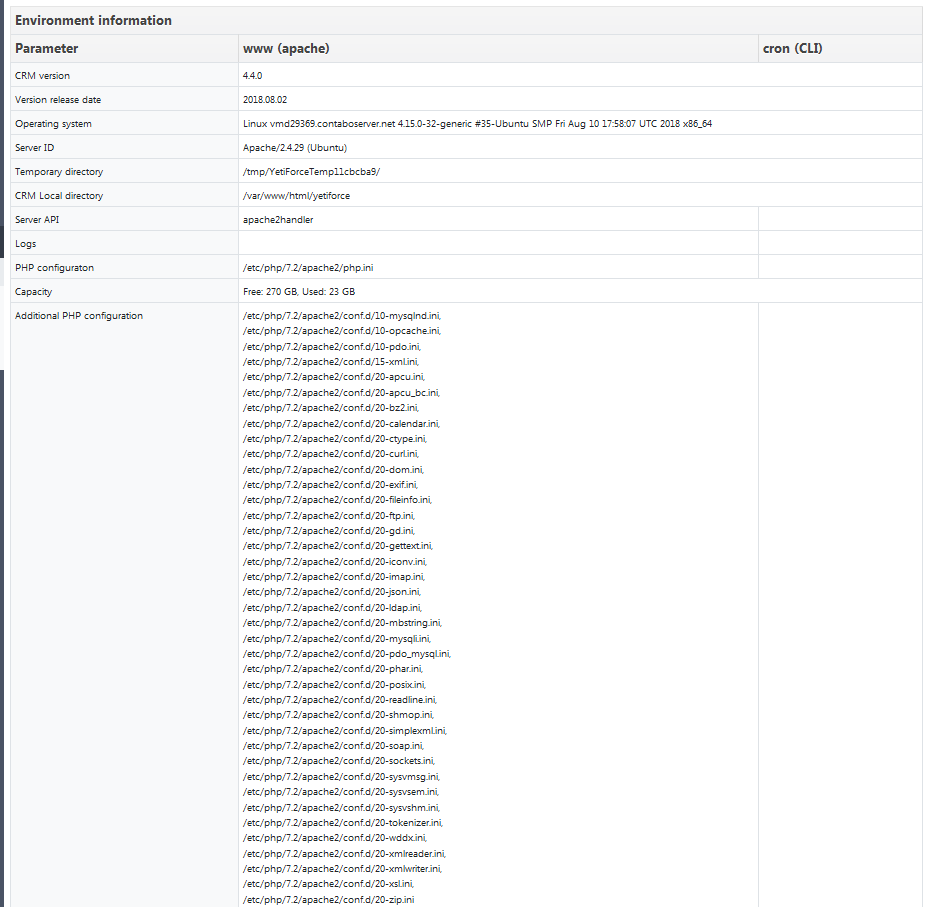
Task: Select the 'Apache/2.4.29 (Ubuntu)' value
Action: click(x=295, y=148)
